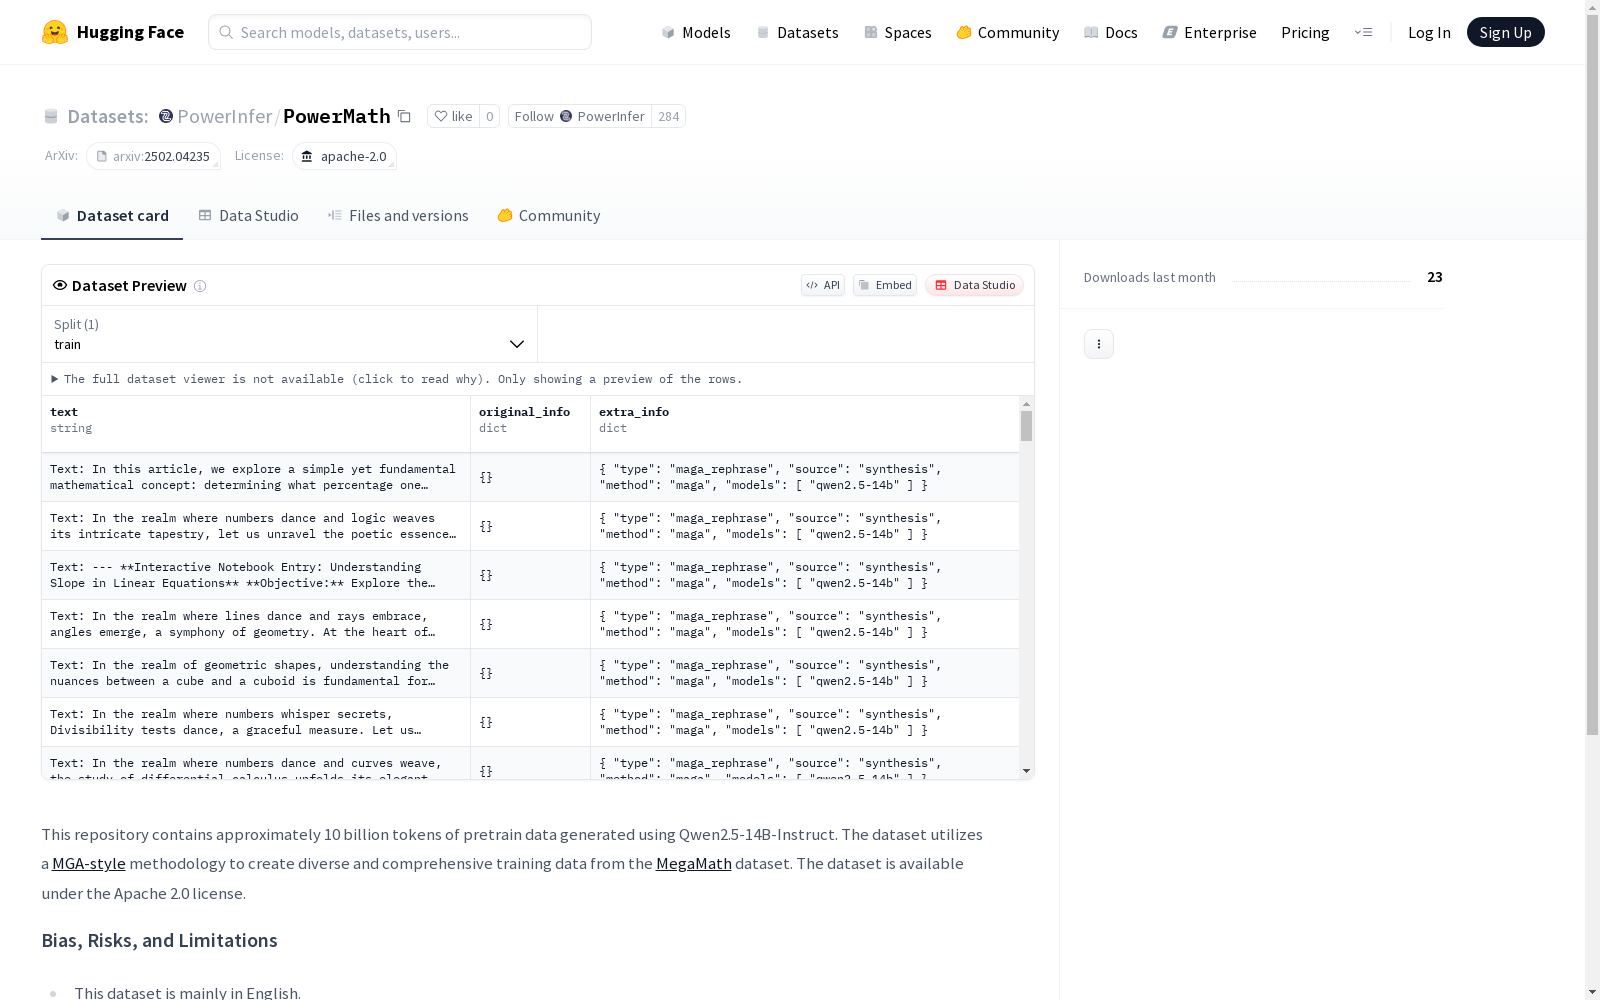Click the like button
Screen dimensions: 1600x1000
pos(453,116)
